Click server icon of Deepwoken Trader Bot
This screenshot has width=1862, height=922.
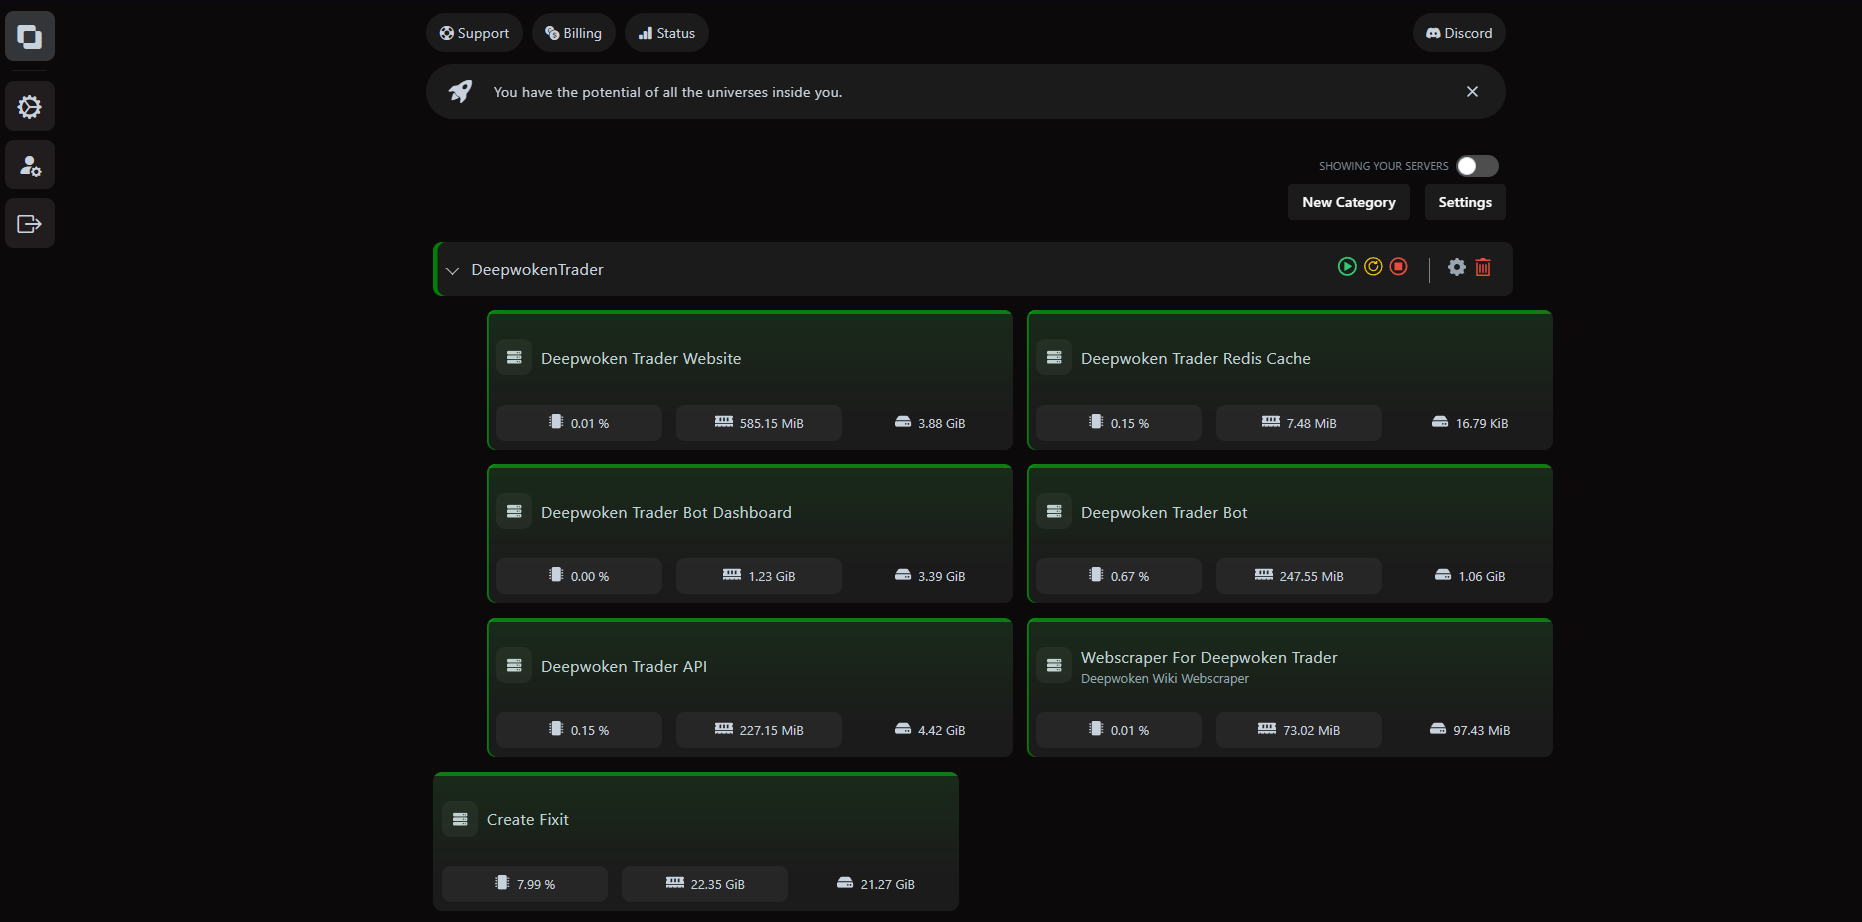coord(1054,512)
